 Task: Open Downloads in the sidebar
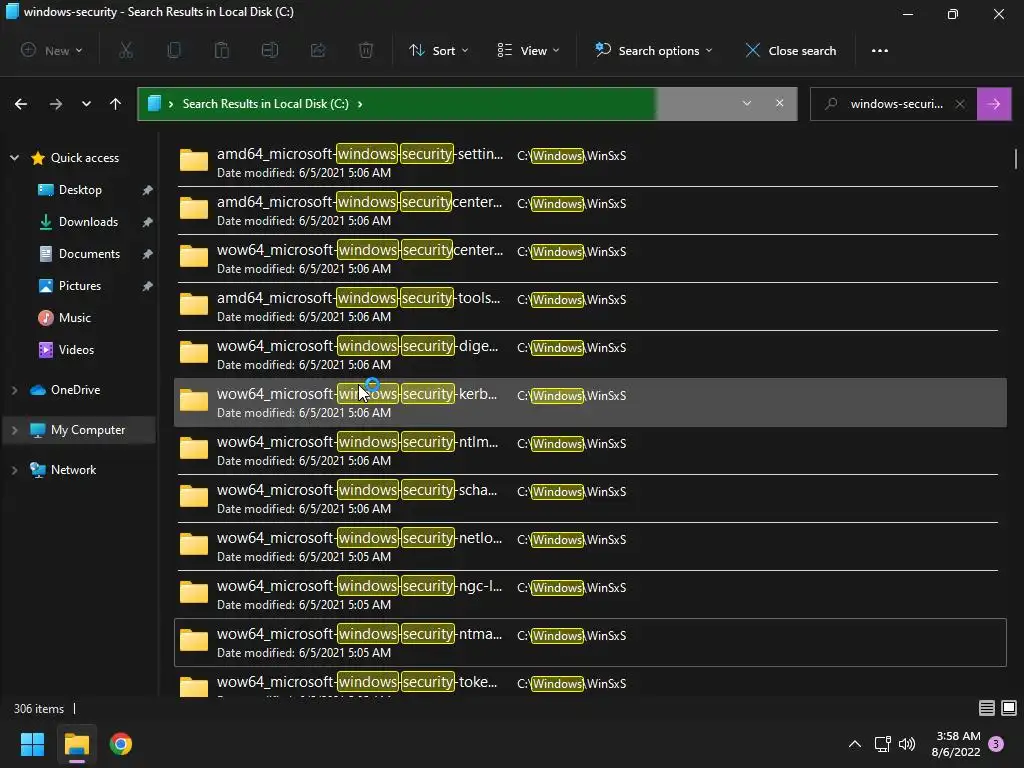(x=88, y=222)
